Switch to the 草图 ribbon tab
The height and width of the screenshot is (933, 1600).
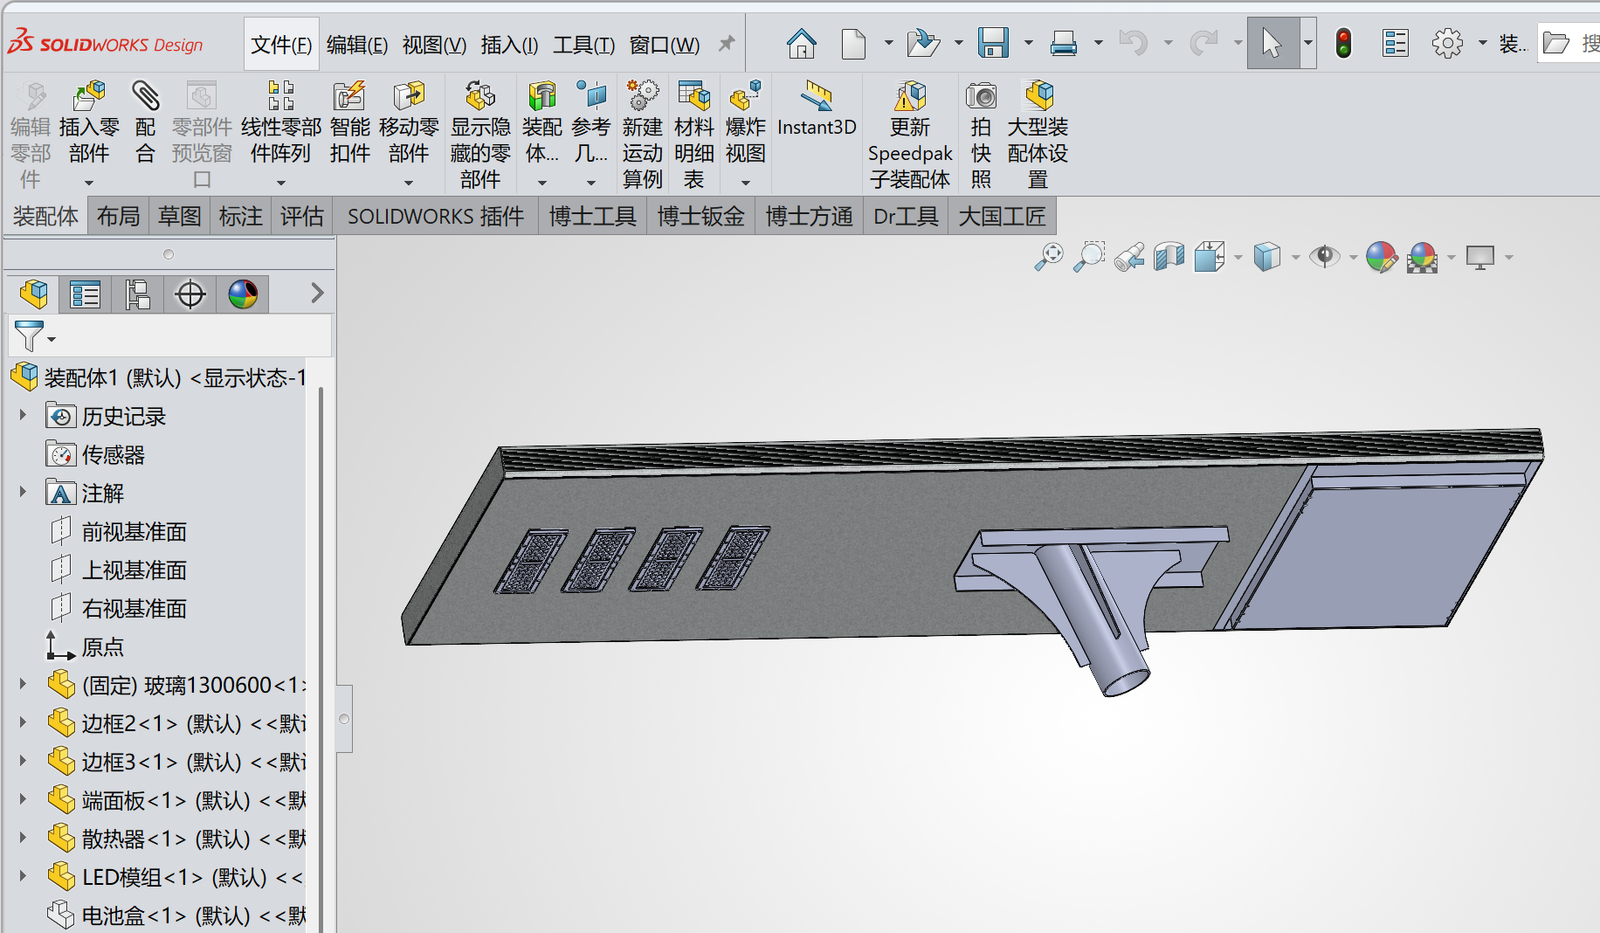179,216
